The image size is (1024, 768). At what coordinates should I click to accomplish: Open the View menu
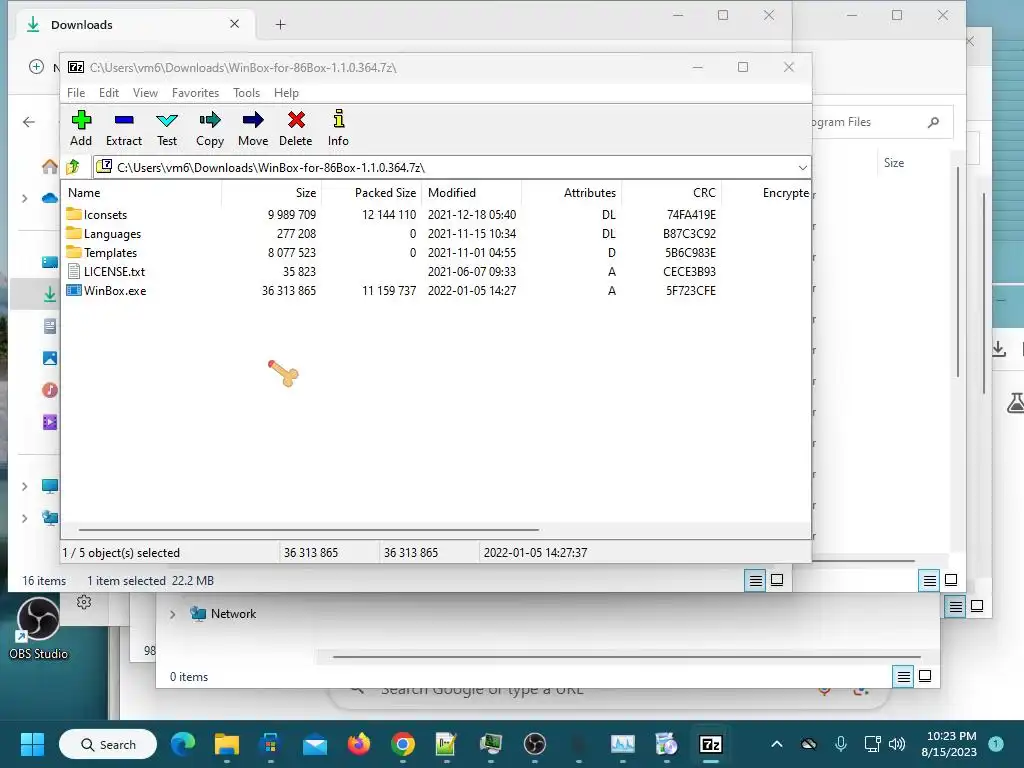pos(145,93)
